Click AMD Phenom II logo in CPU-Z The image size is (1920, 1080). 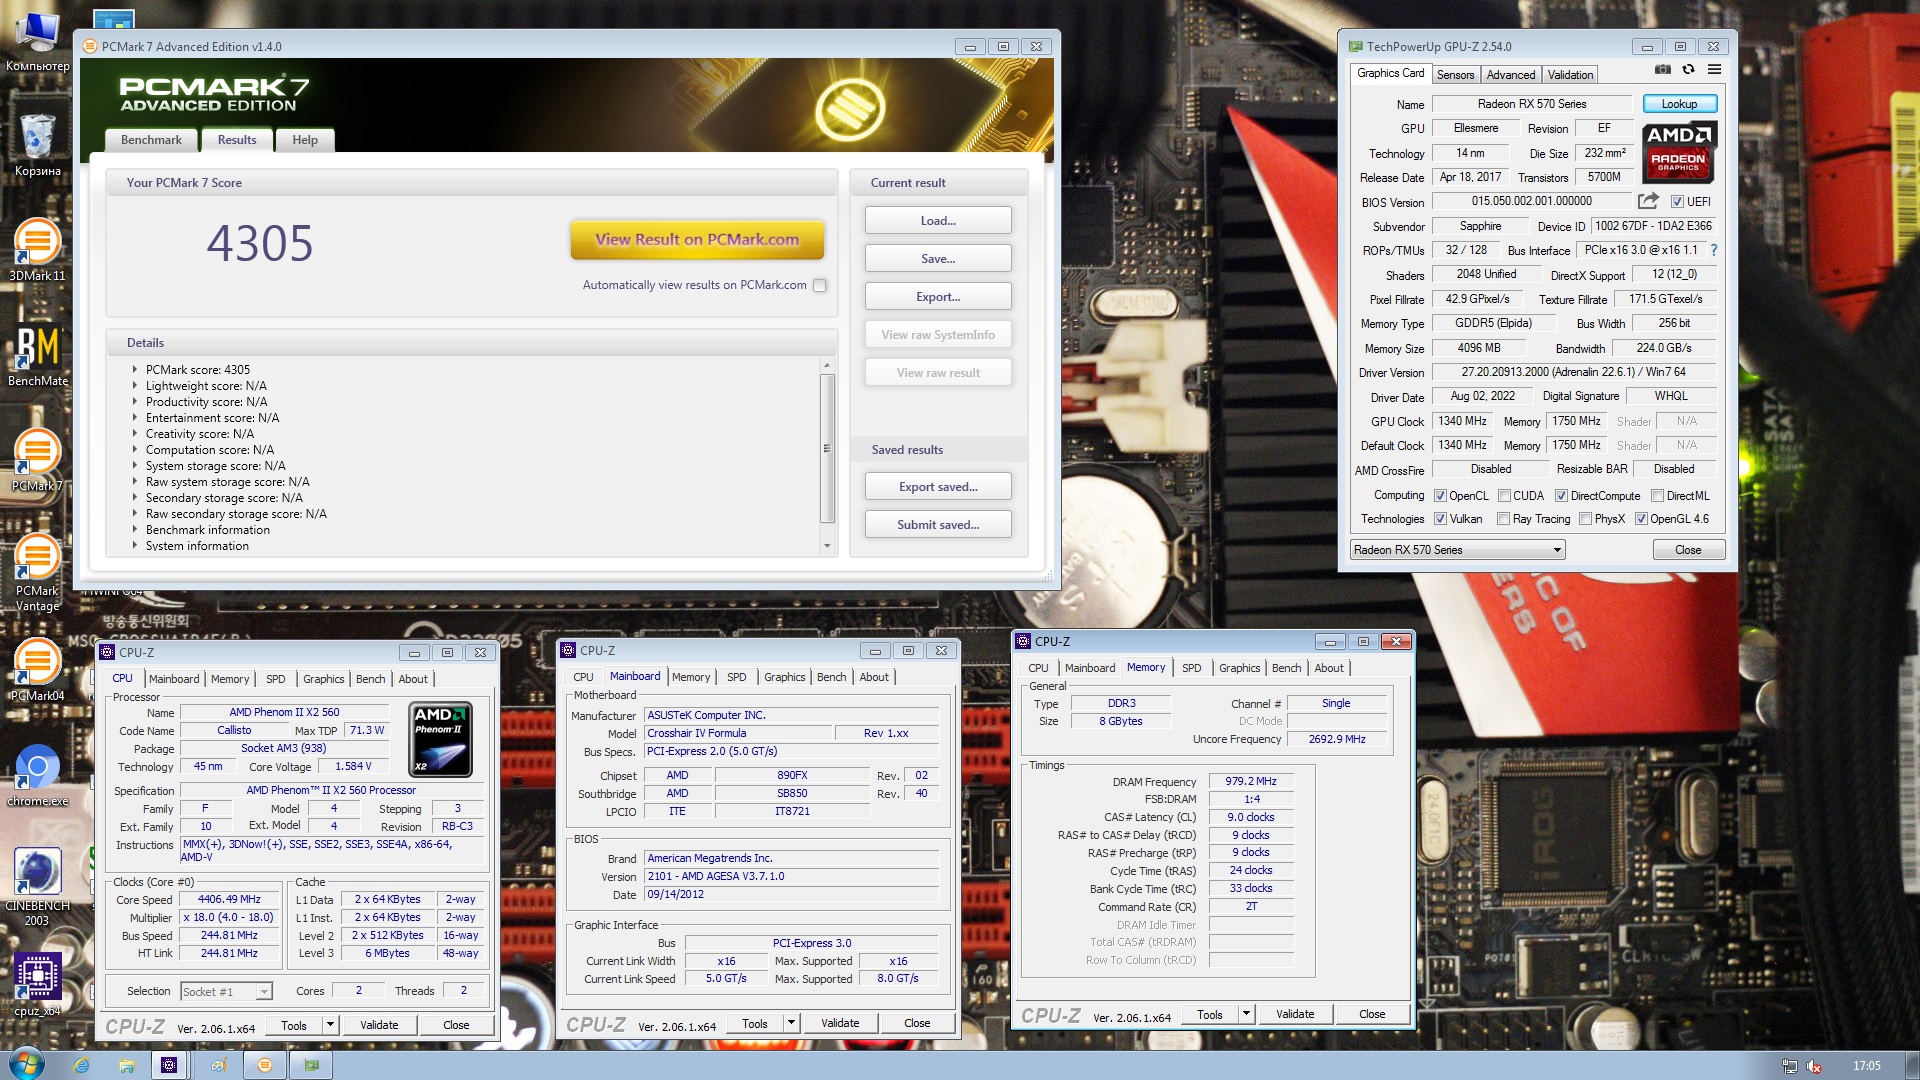(441, 740)
